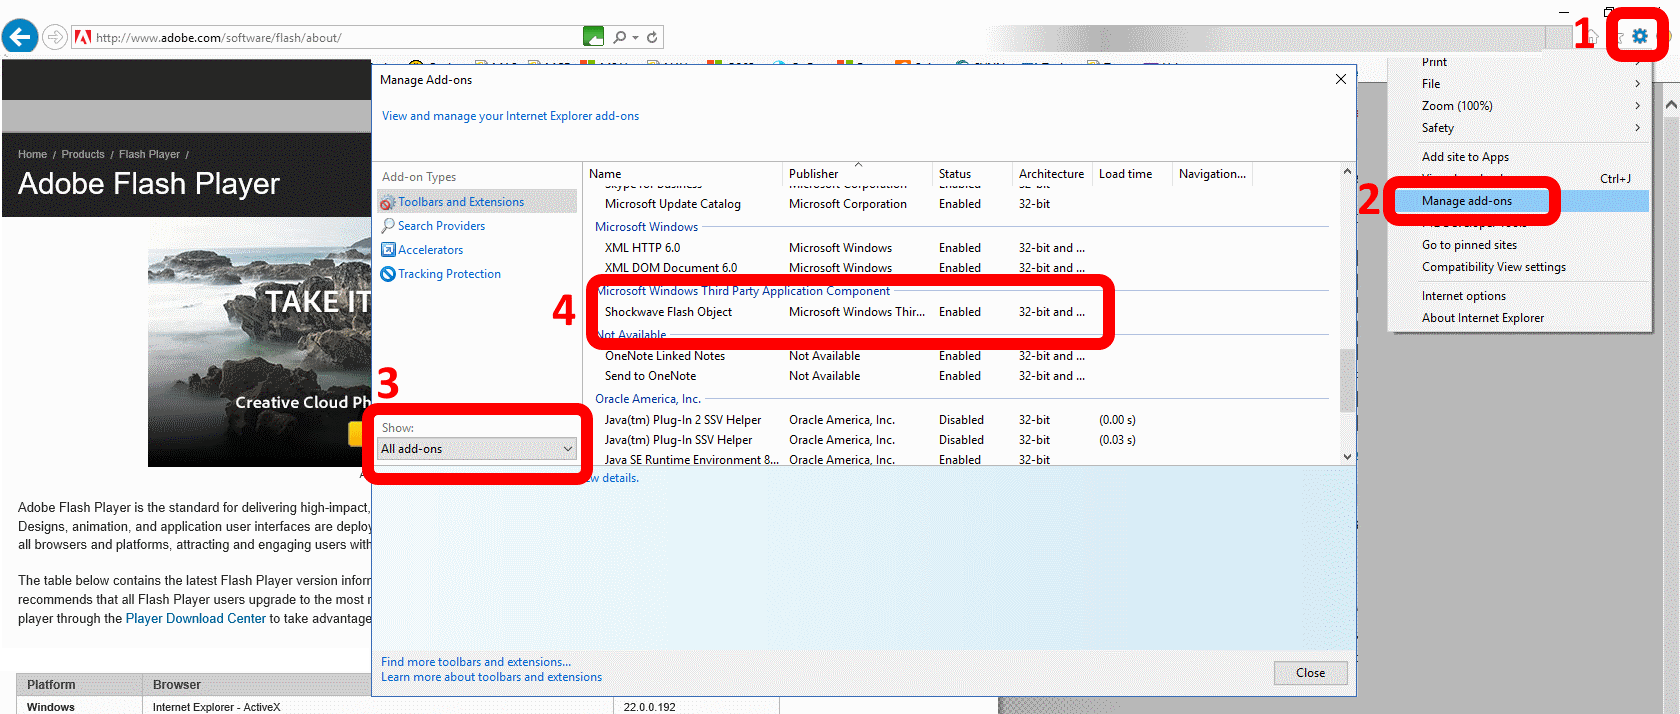Open the gear Tools menu icon
The image size is (1680, 714).
click(1639, 36)
